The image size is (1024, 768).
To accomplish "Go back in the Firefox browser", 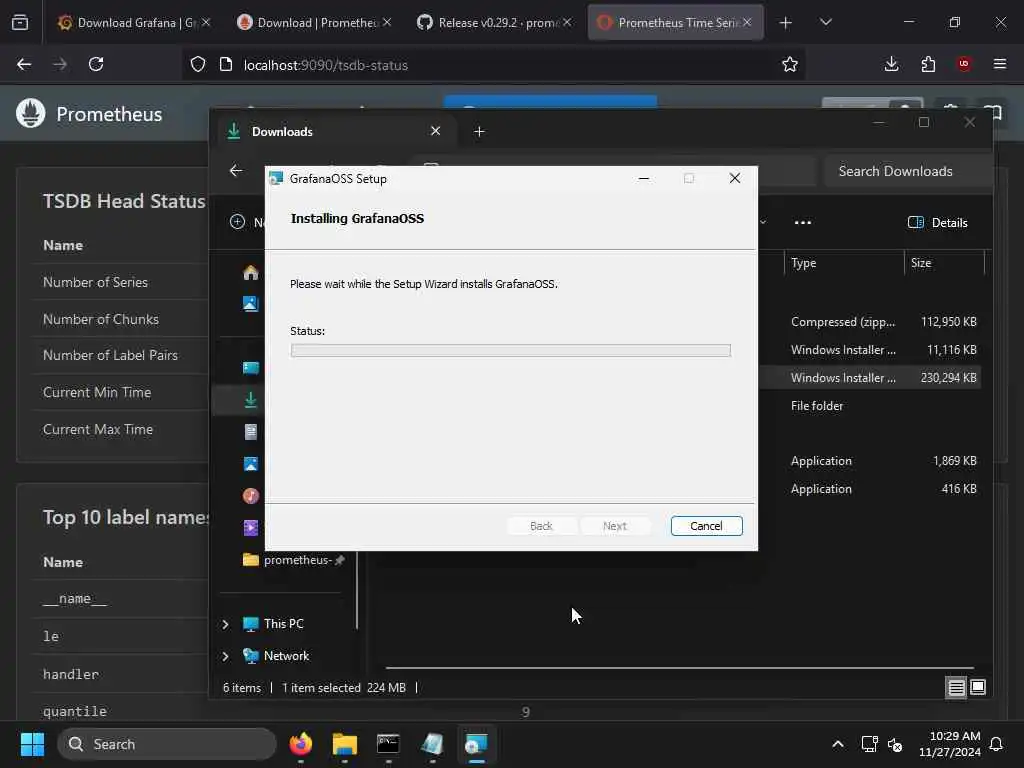I will pyautogui.click(x=24, y=64).
